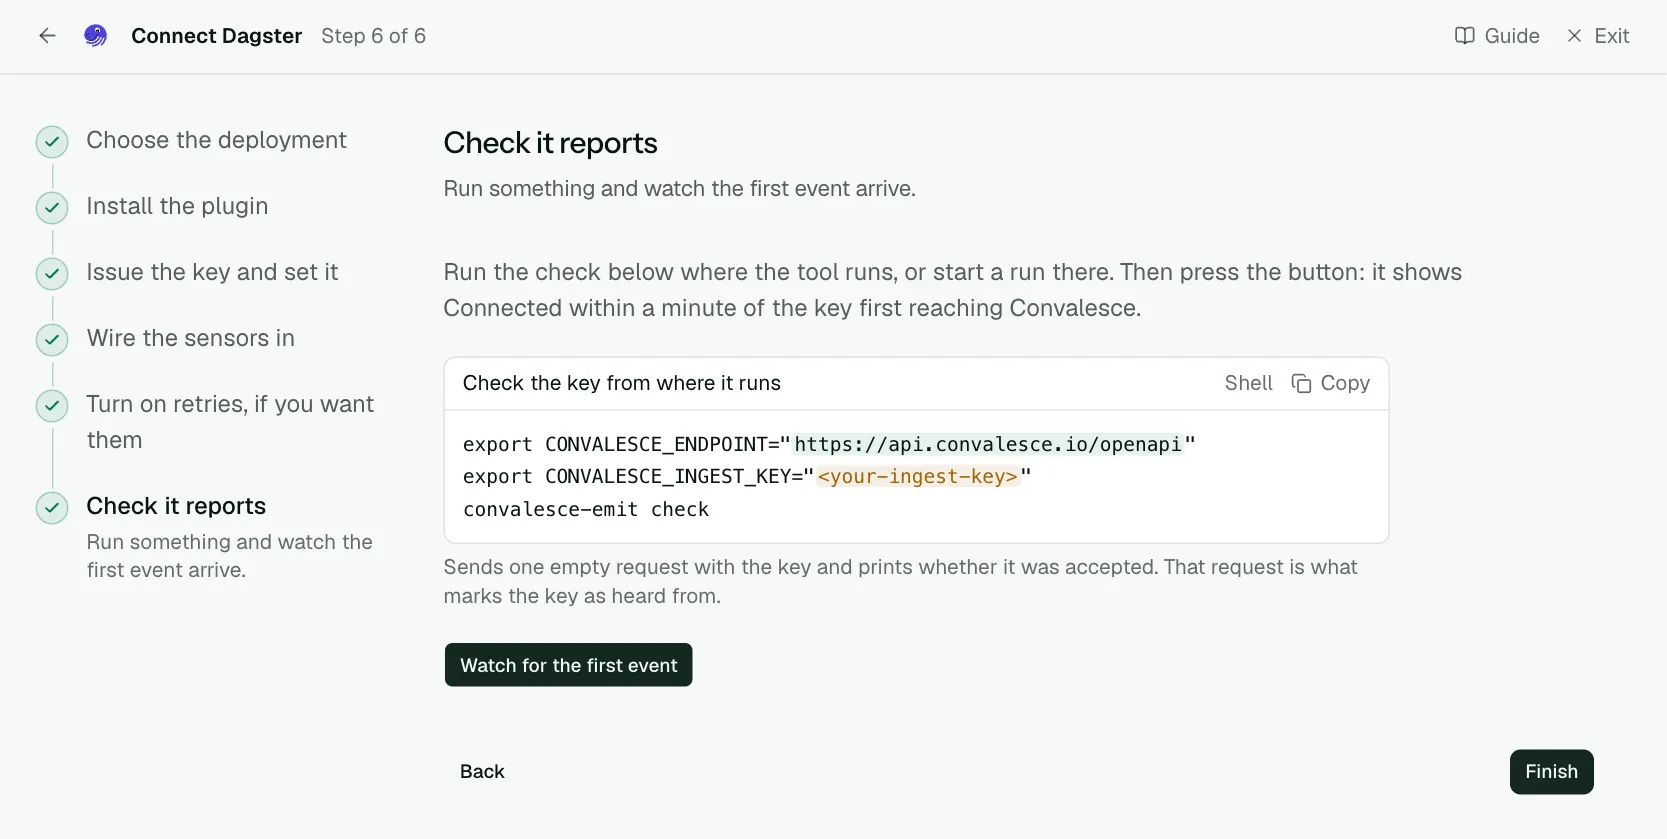Click the paragraph starting Run the check below
The height and width of the screenshot is (839, 1667).
[952, 290]
